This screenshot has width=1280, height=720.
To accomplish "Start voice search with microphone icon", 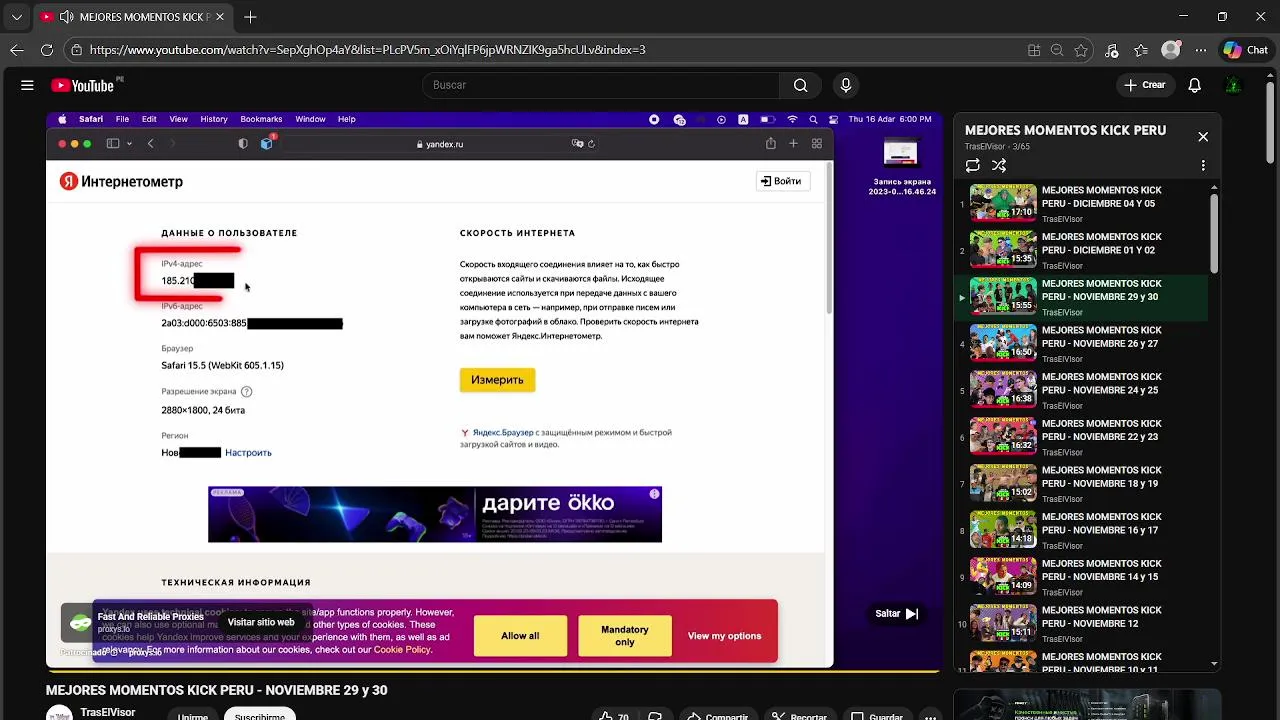I will pos(846,85).
